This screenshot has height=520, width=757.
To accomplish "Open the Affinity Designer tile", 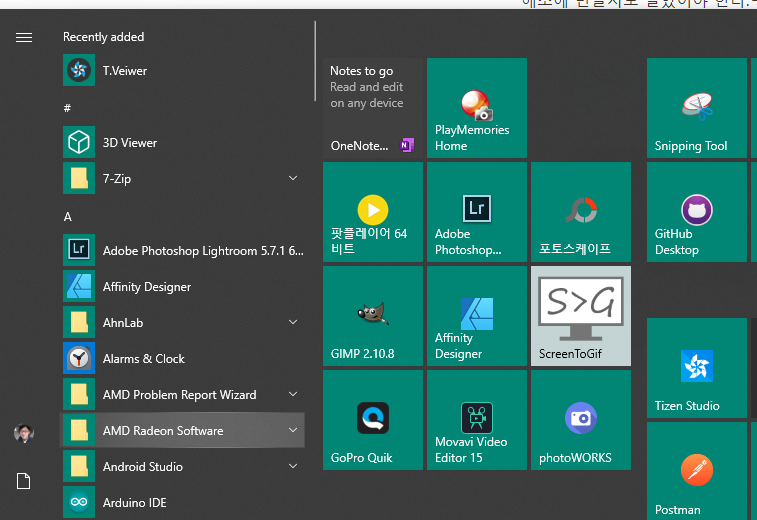I will [x=477, y=316].
